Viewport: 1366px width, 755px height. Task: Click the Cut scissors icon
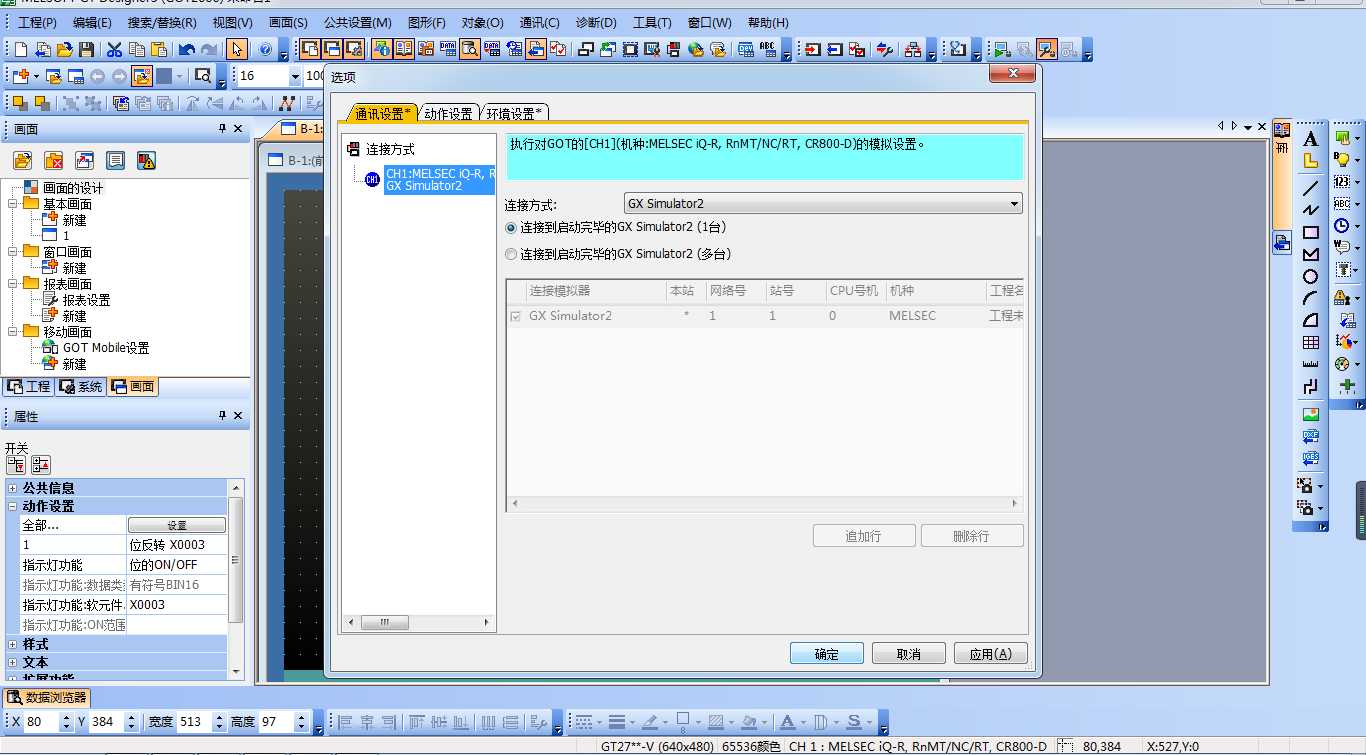(x=114, y=49)
